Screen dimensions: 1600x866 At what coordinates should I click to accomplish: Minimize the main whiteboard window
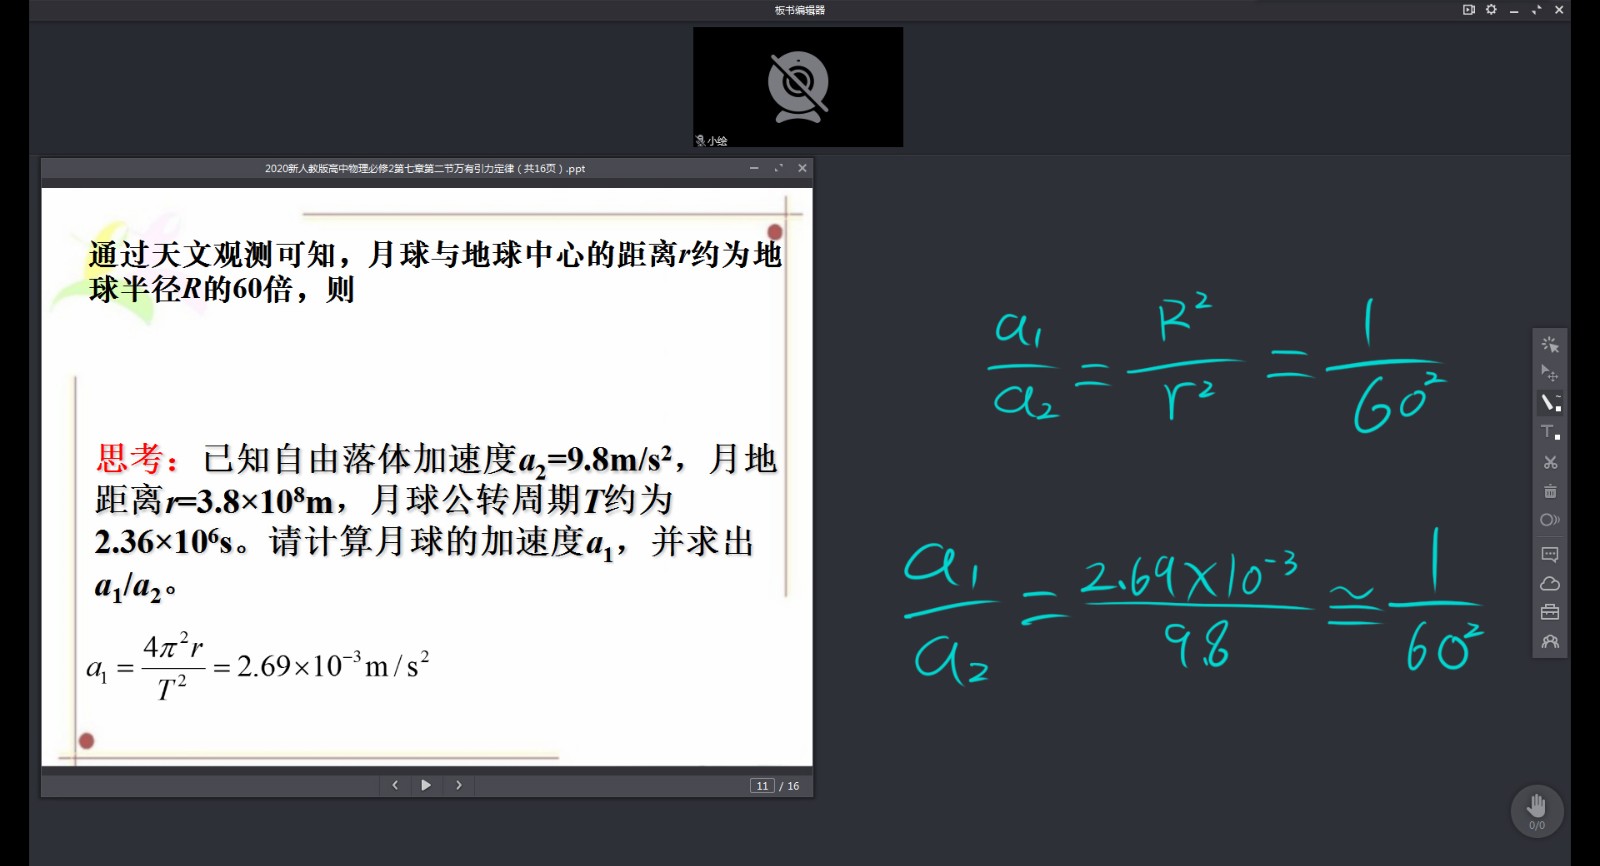[1514, 10]
